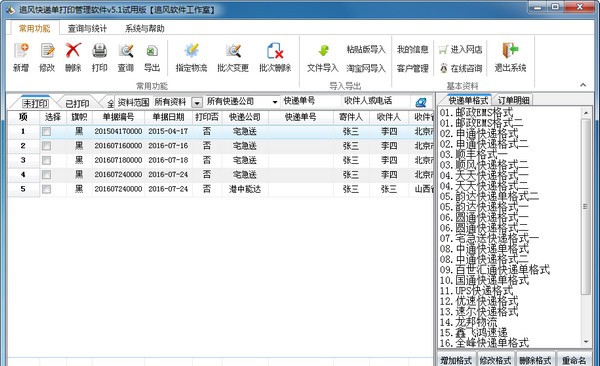Click 进入网店 shopping cart item
Image resolution: width=600 pixels, height=366 pixels.
[x=460, y=49]
